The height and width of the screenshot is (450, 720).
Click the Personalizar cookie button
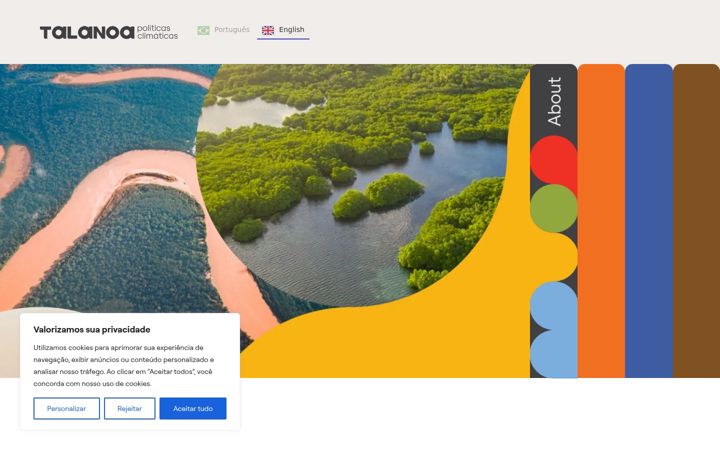point(67,408)
